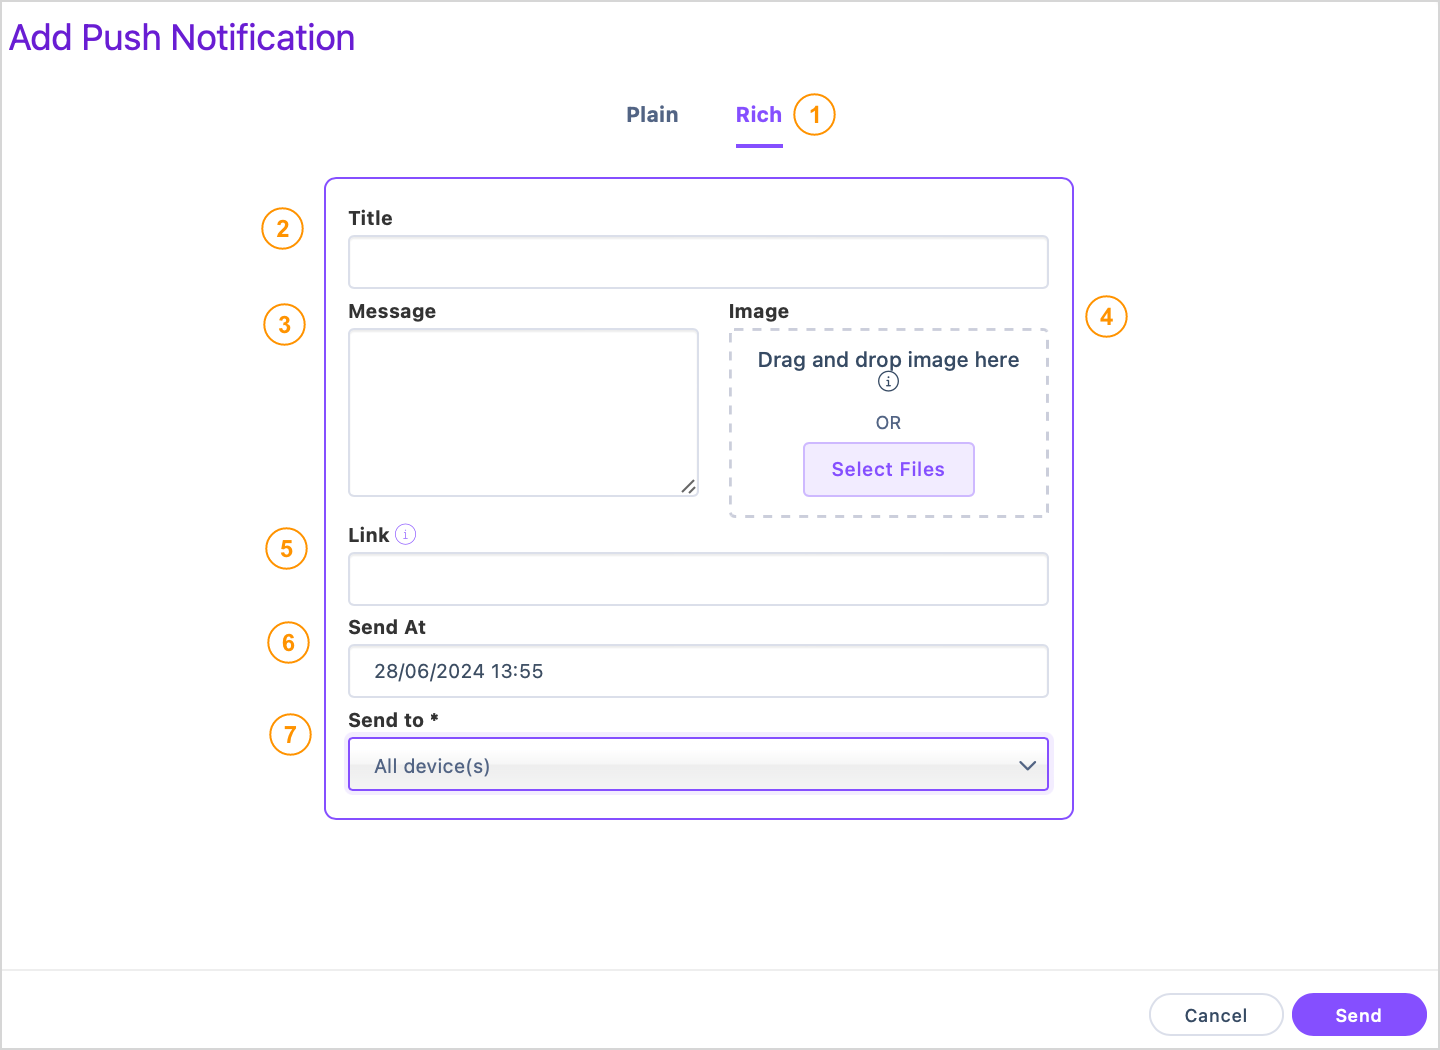Image resolution: width=1440 pixels, height=1050 pixels.
Task: Click the info icon under drag and drop text
Action: point(888,382)
